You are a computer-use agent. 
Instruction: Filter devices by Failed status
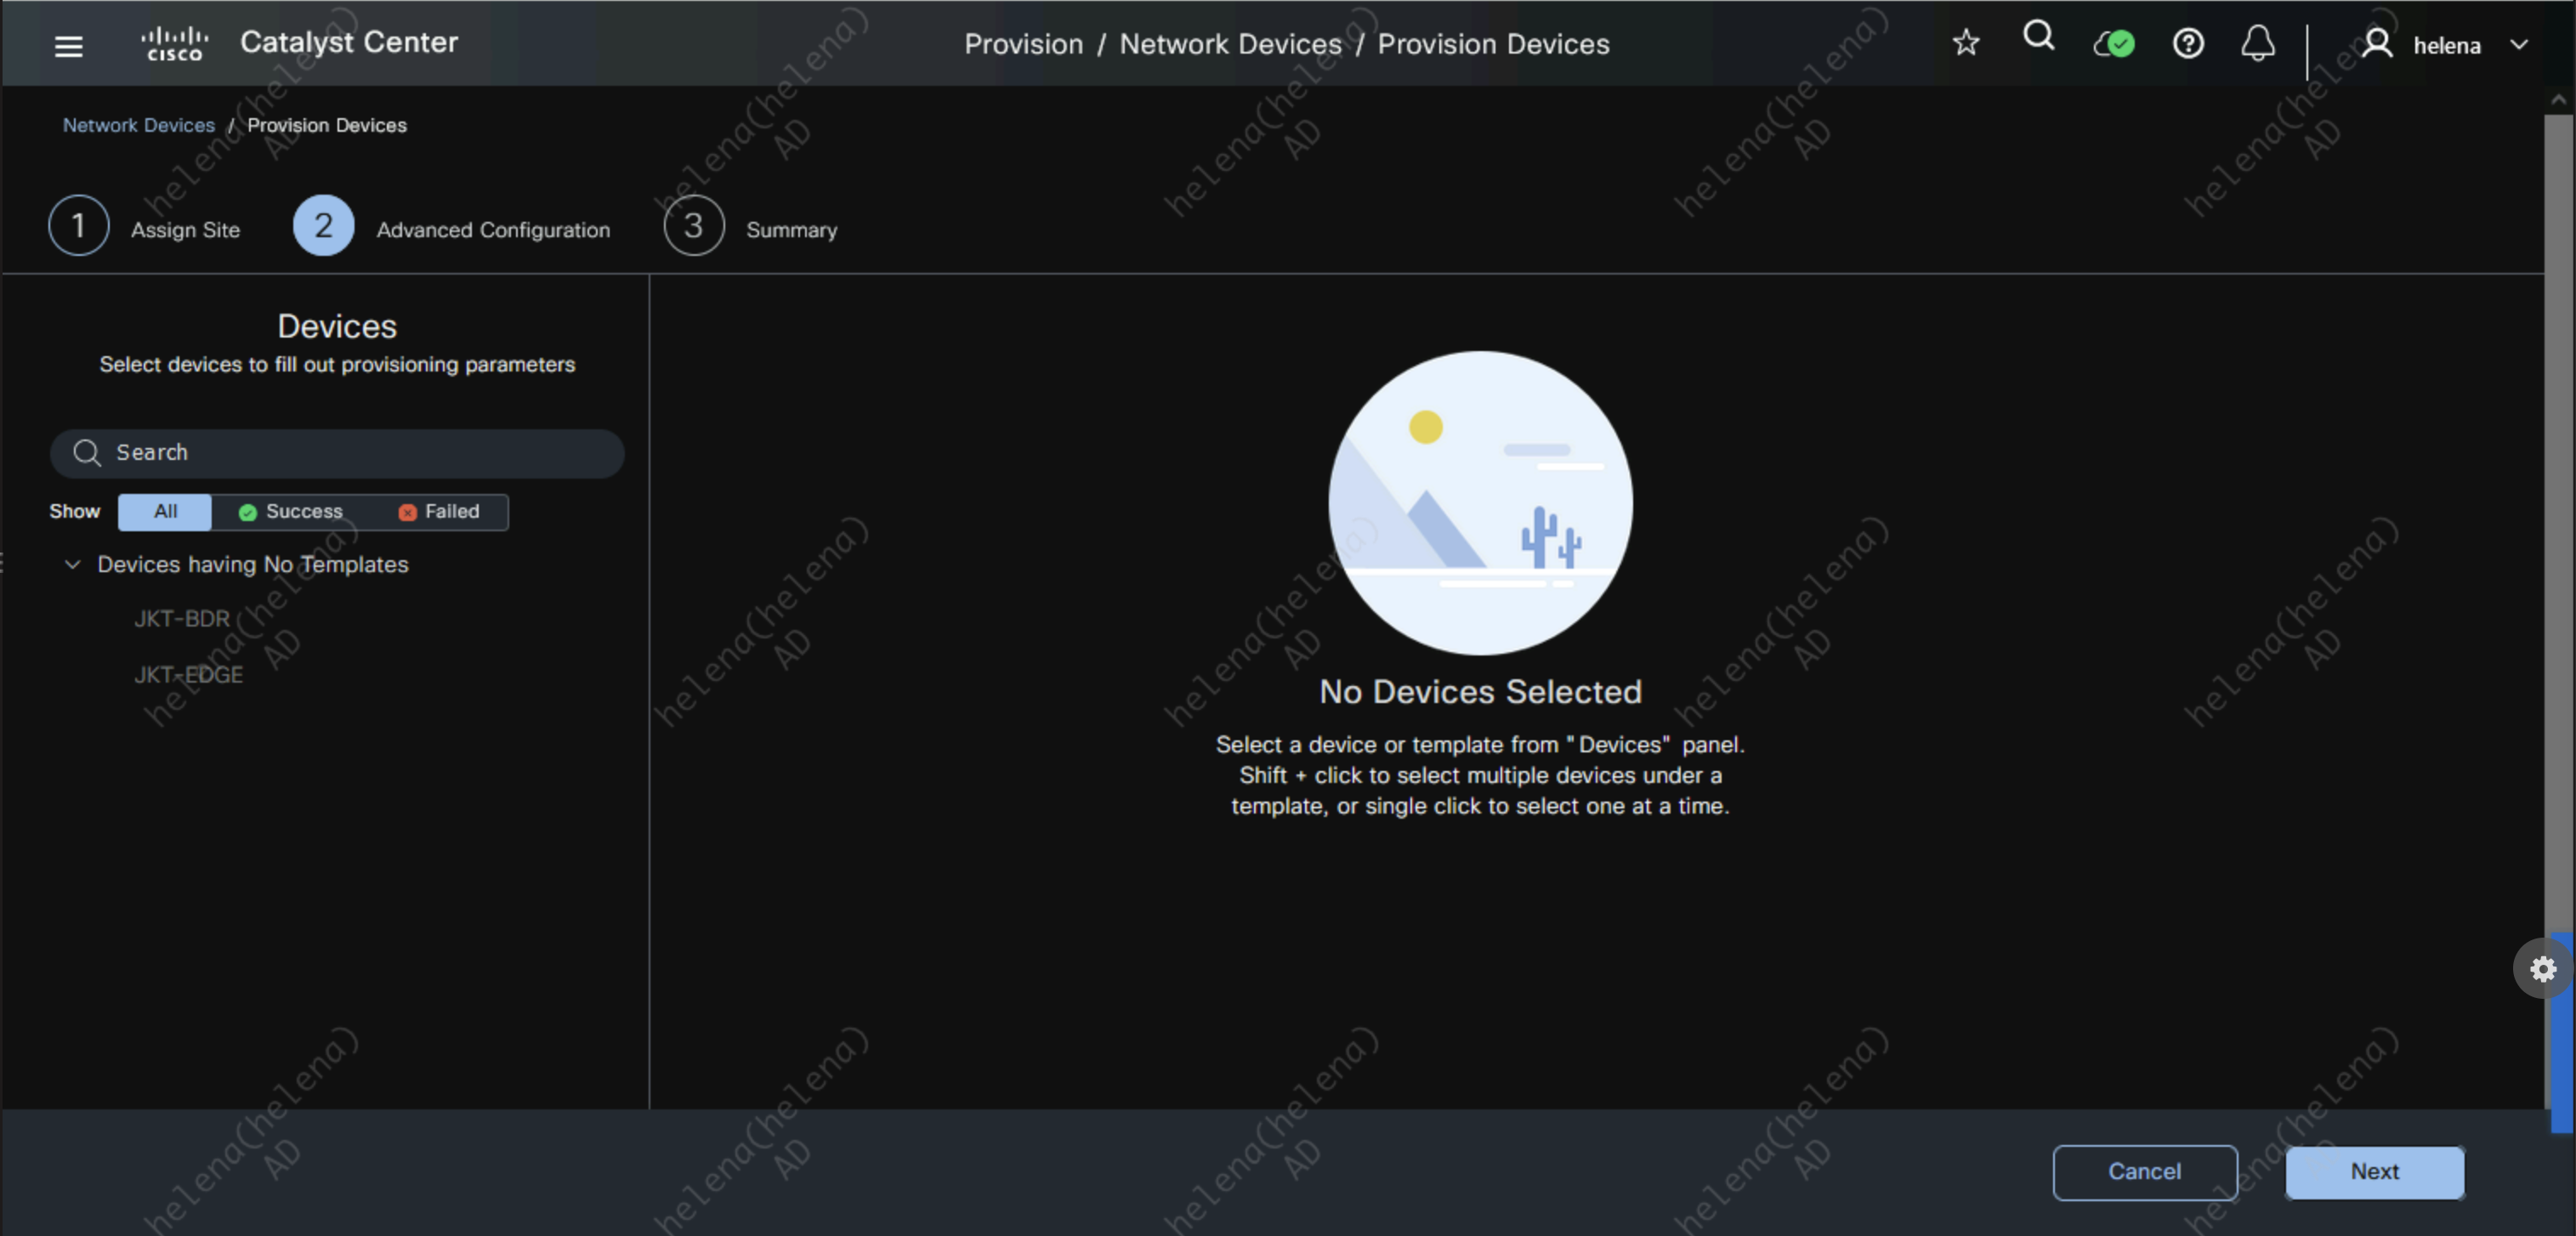[439, 511]
